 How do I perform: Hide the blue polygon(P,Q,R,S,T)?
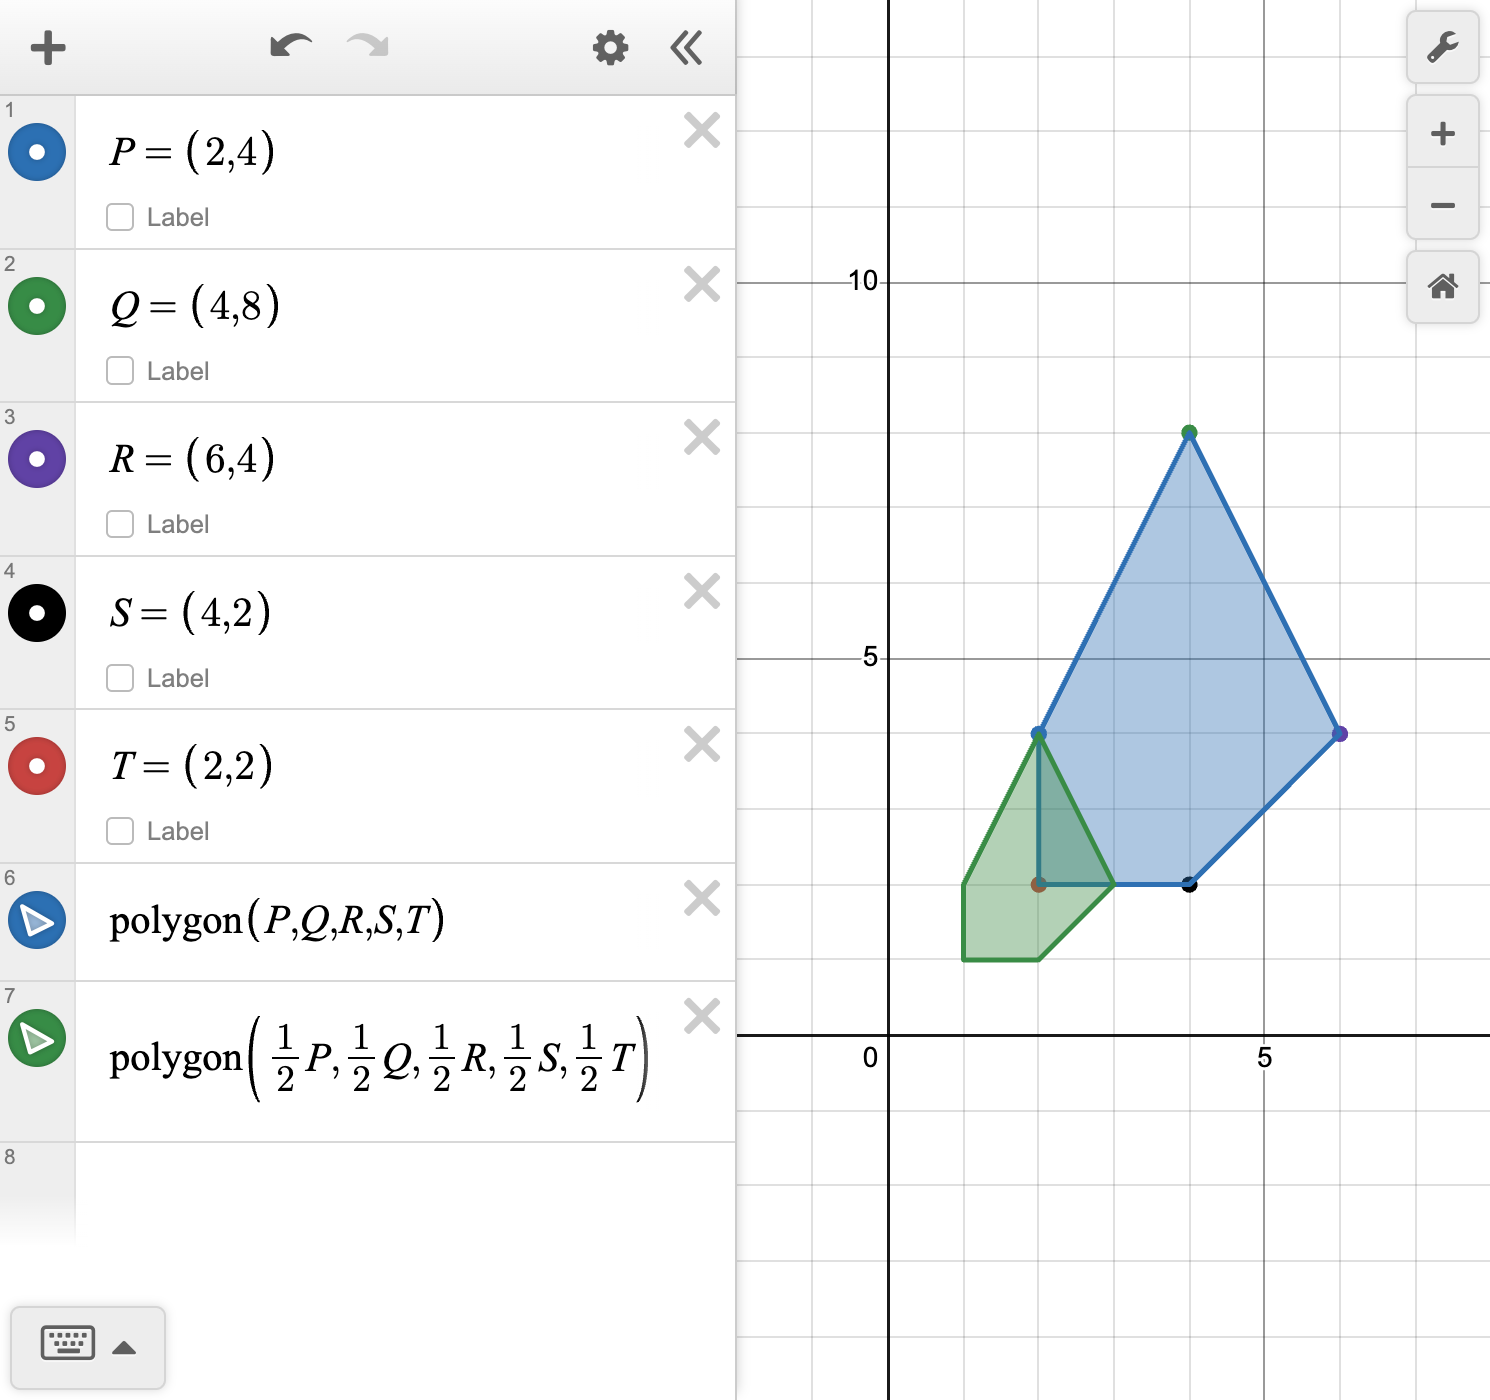[37, 920]
